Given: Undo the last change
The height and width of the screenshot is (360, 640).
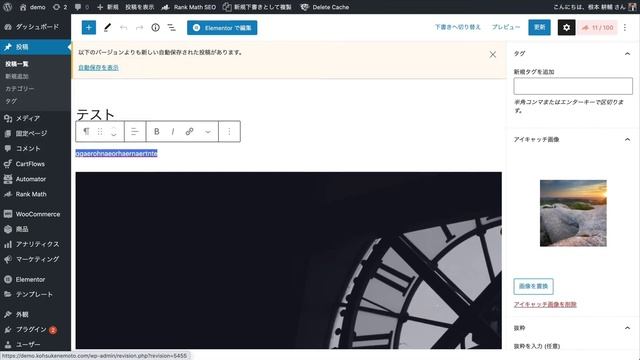Looking at the screenshot, I should click(123, 27).
